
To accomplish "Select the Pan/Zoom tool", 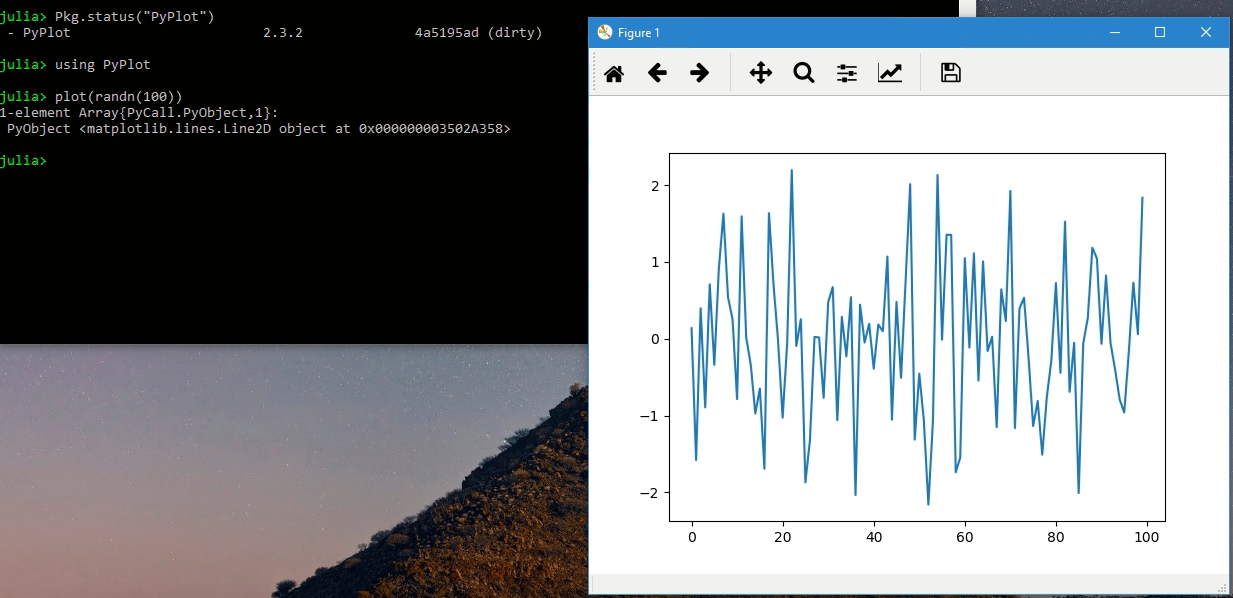I will (x=761, y=72).
